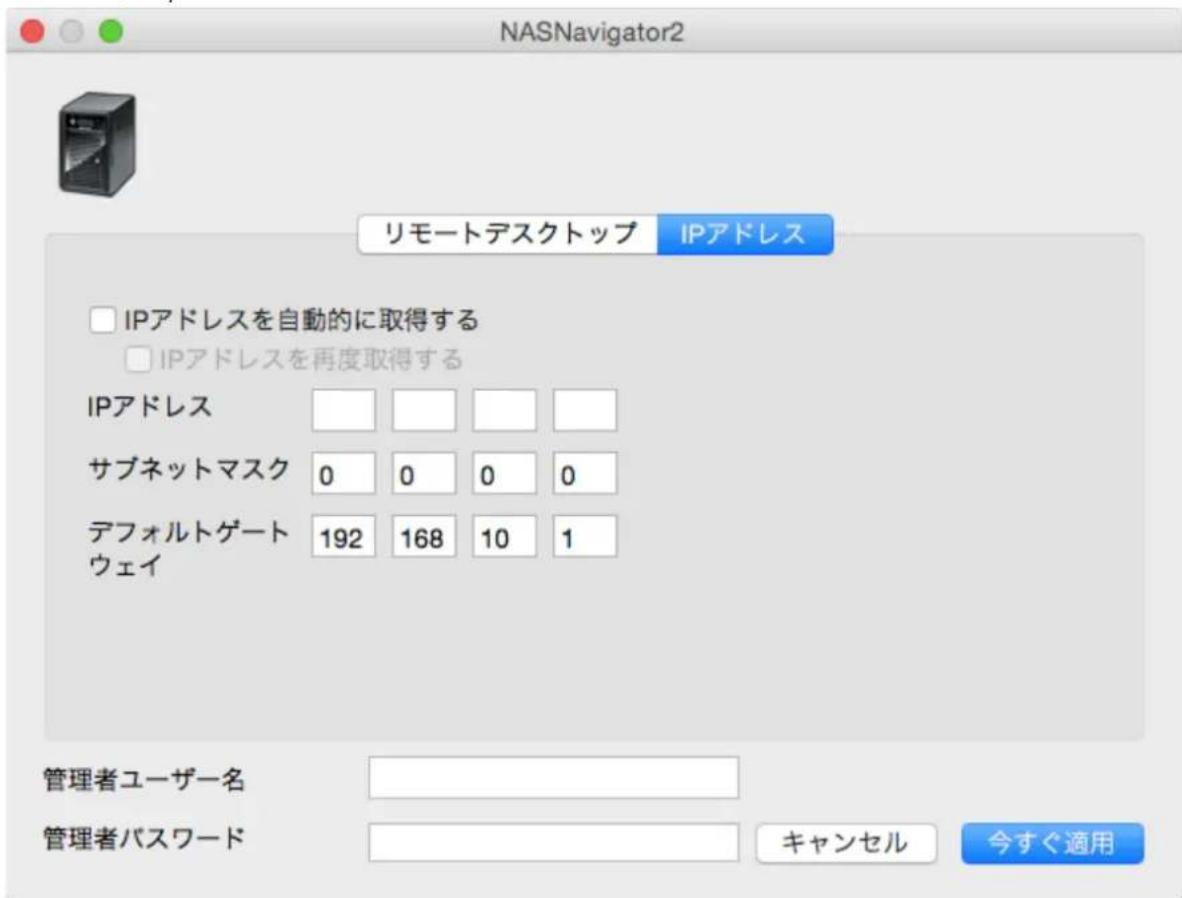
Task: Click the gateway field showing 168
Action: pos(424,536)
